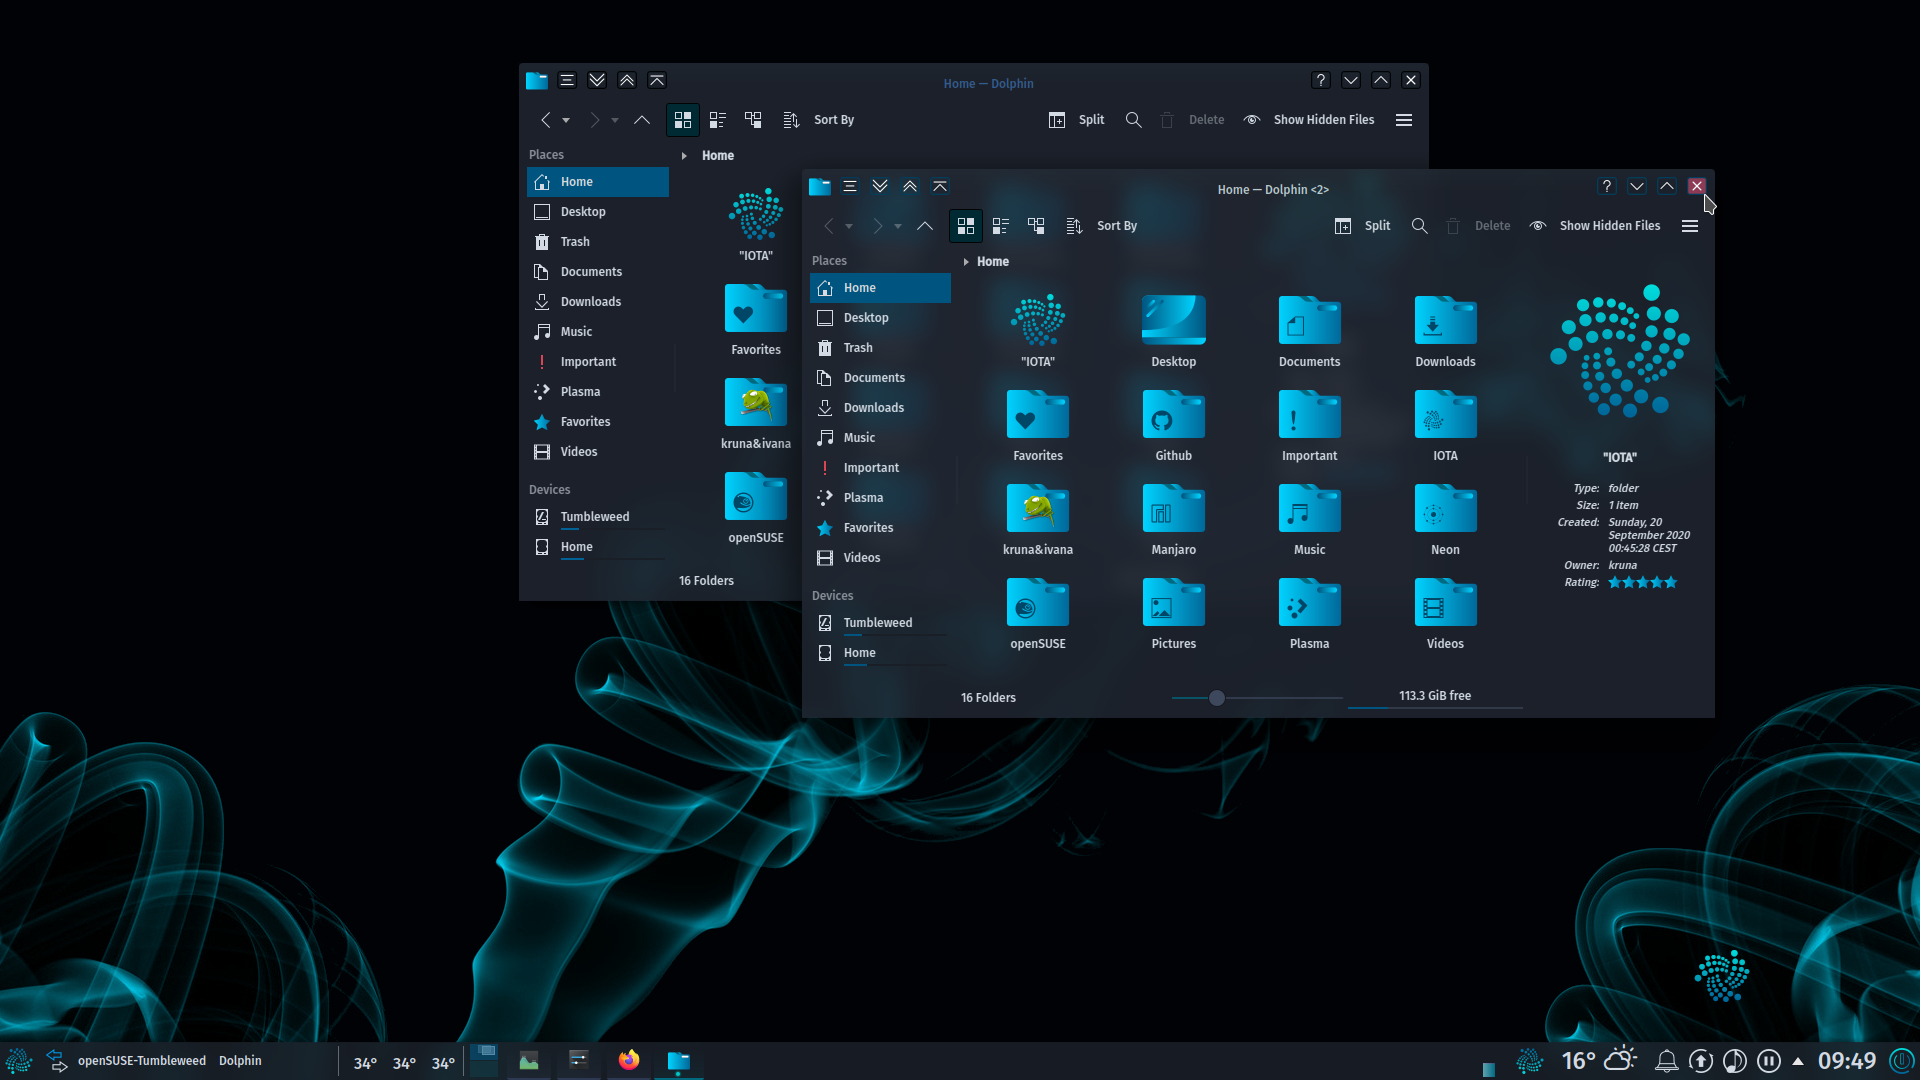
Task: Open the Desktop folder in the file grid
Action: pos(1173,331)
